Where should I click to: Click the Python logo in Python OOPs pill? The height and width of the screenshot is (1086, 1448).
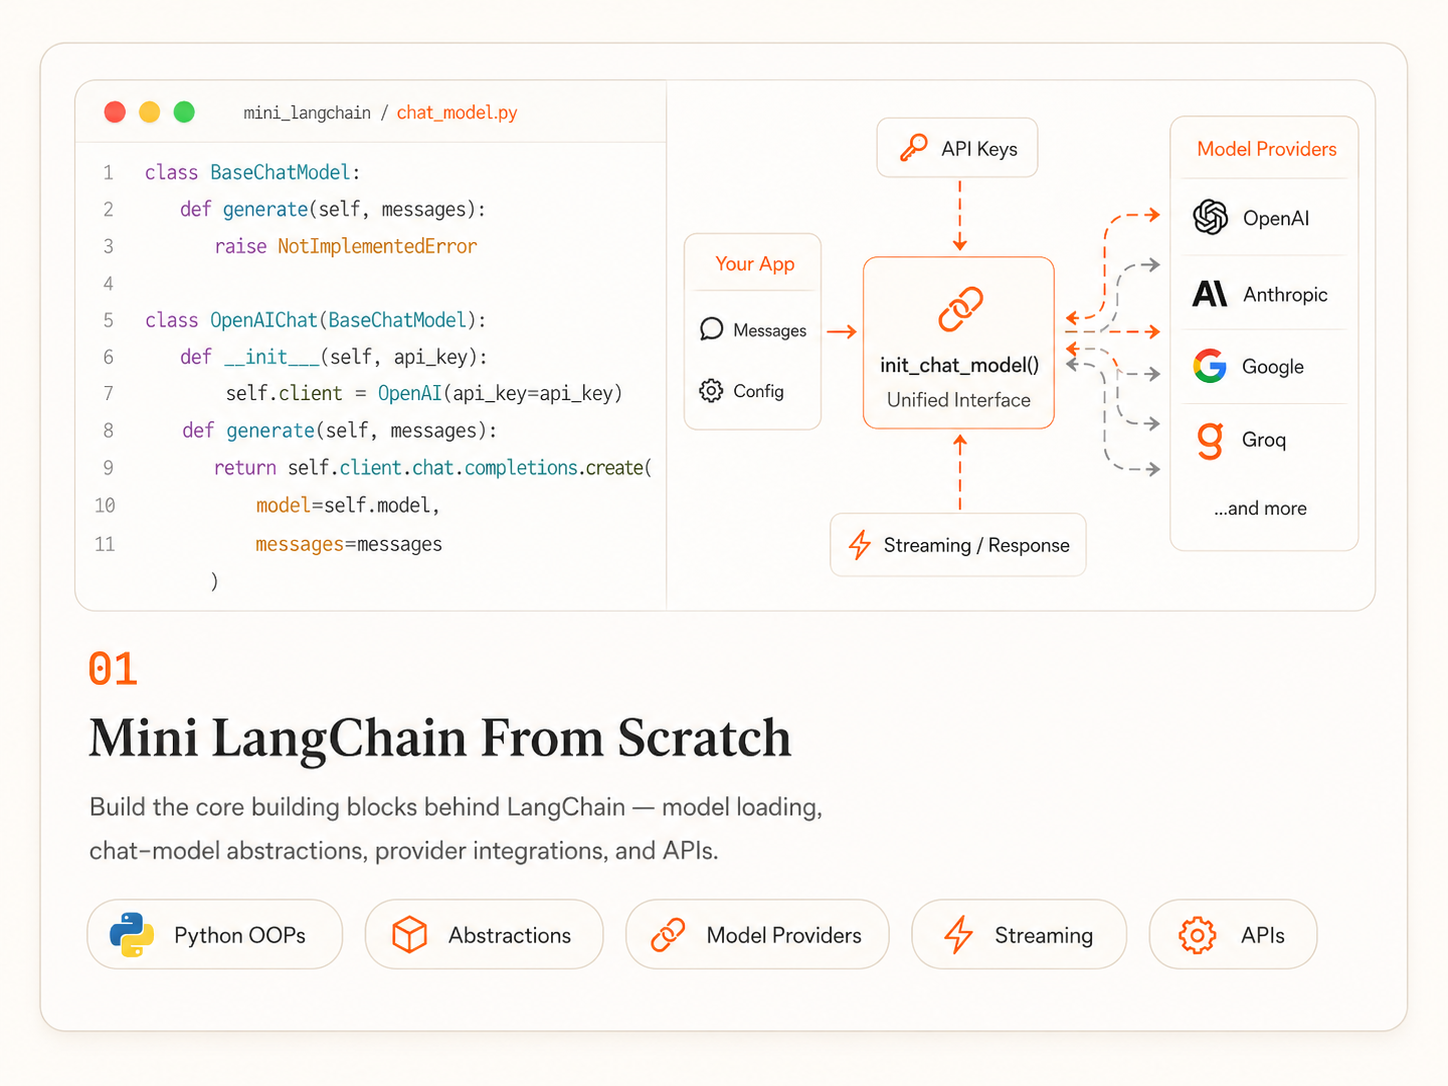tap(132, 935)
